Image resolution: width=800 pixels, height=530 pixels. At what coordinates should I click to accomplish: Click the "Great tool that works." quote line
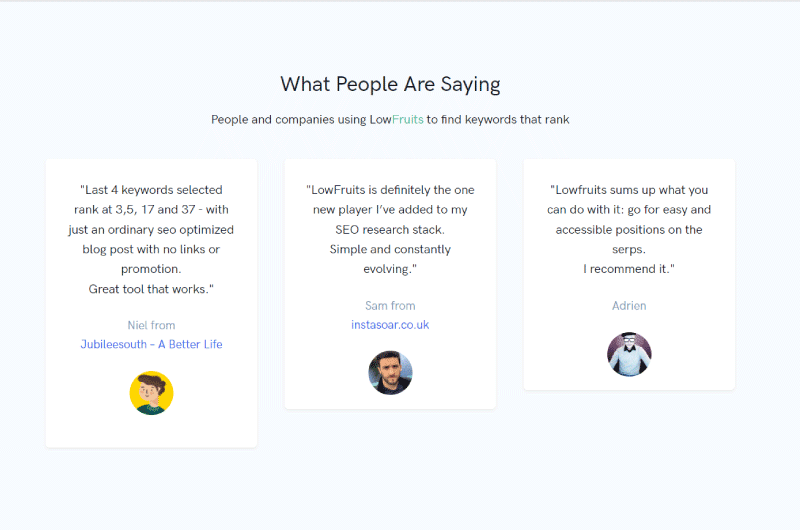point(152,289)
